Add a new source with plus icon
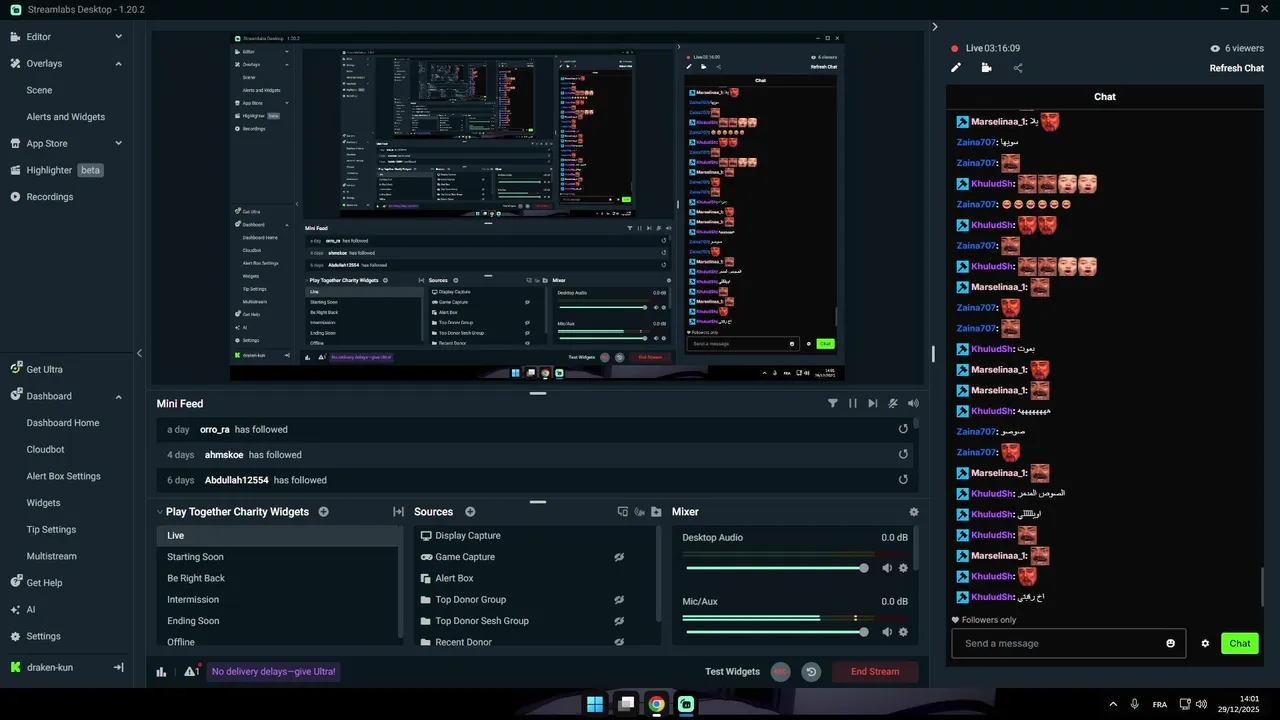 tap(470, 512)
